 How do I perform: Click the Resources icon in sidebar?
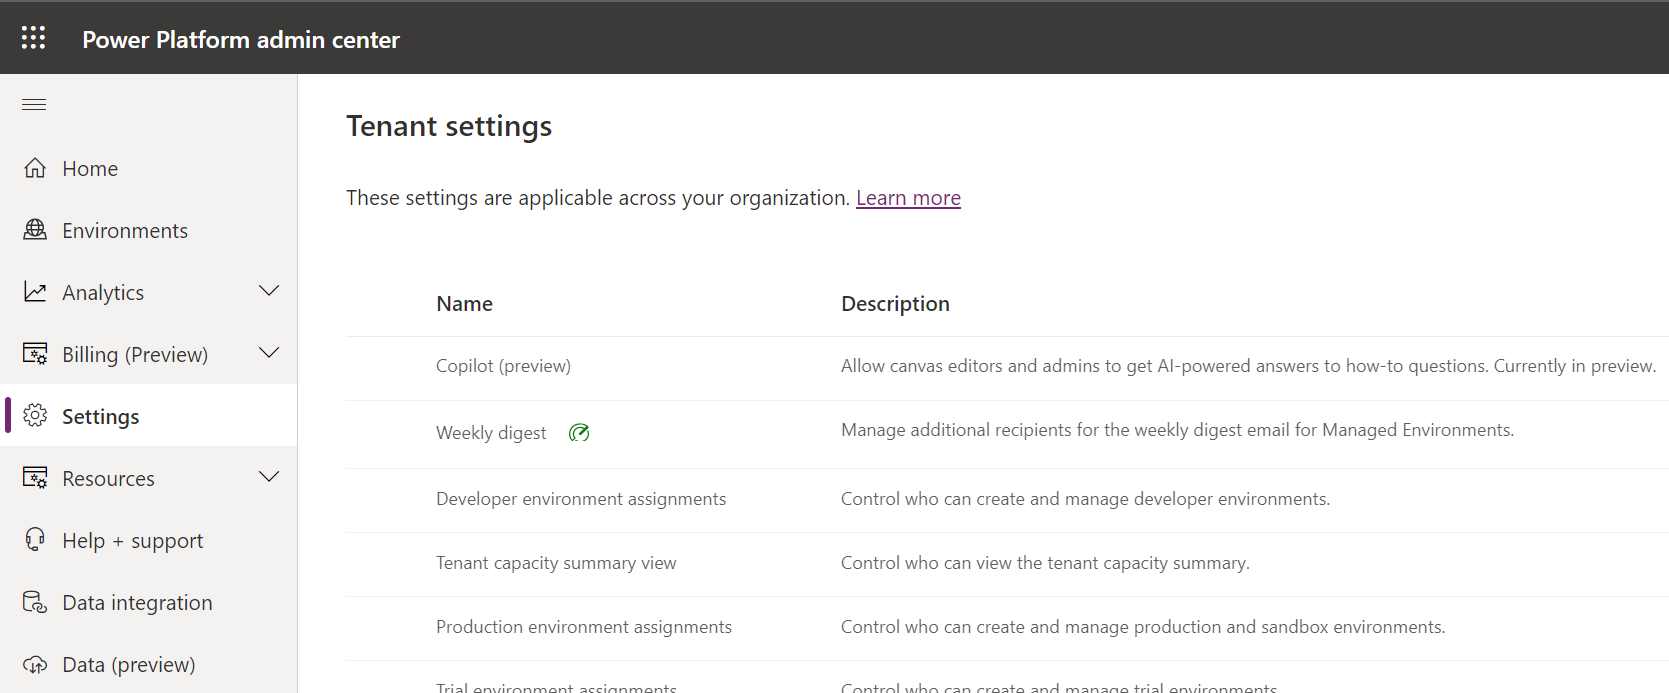pyautogui.click(x=35, y=478)
